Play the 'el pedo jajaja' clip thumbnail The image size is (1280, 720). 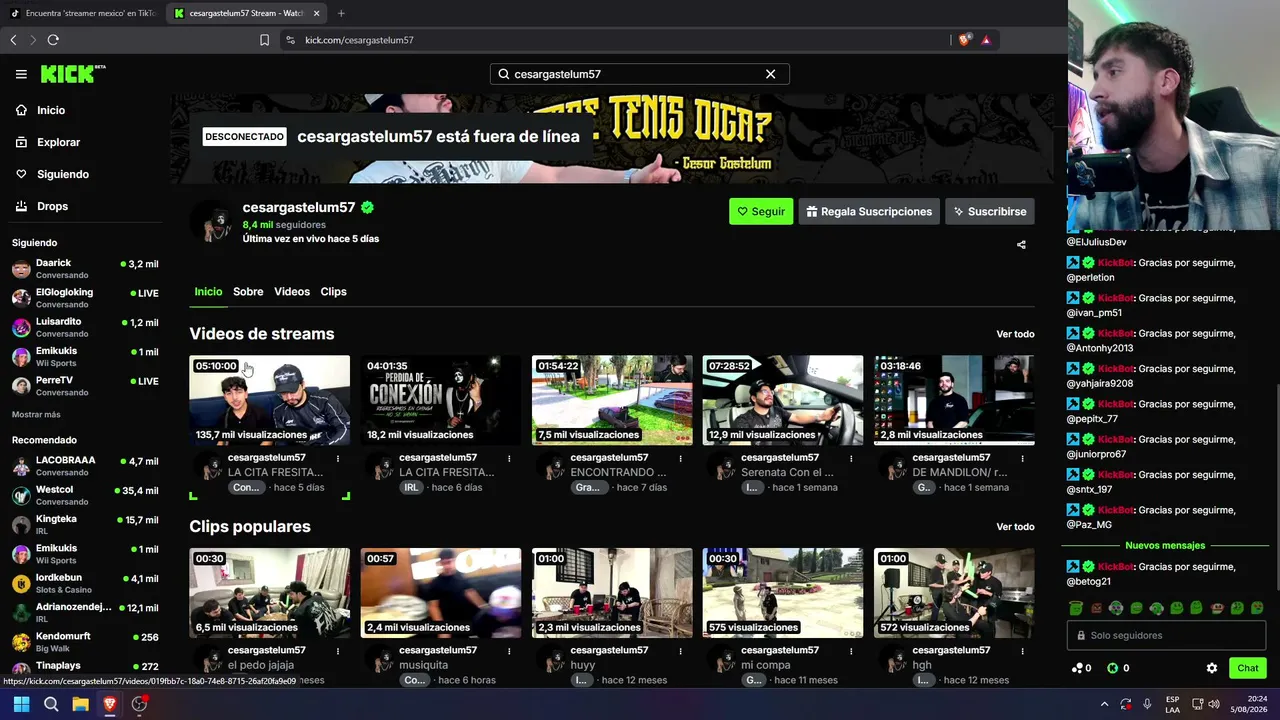pyautogui.click(x=270, y=593)
